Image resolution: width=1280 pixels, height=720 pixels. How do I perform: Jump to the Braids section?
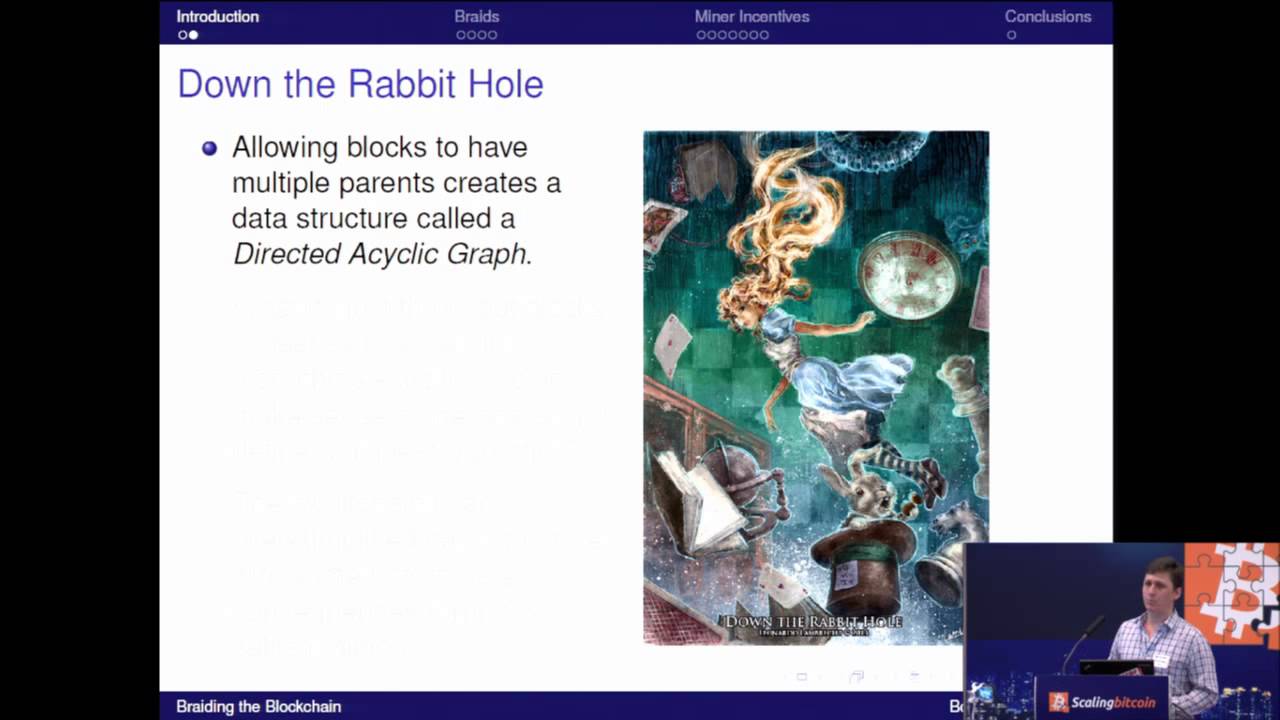pos(476,16)
